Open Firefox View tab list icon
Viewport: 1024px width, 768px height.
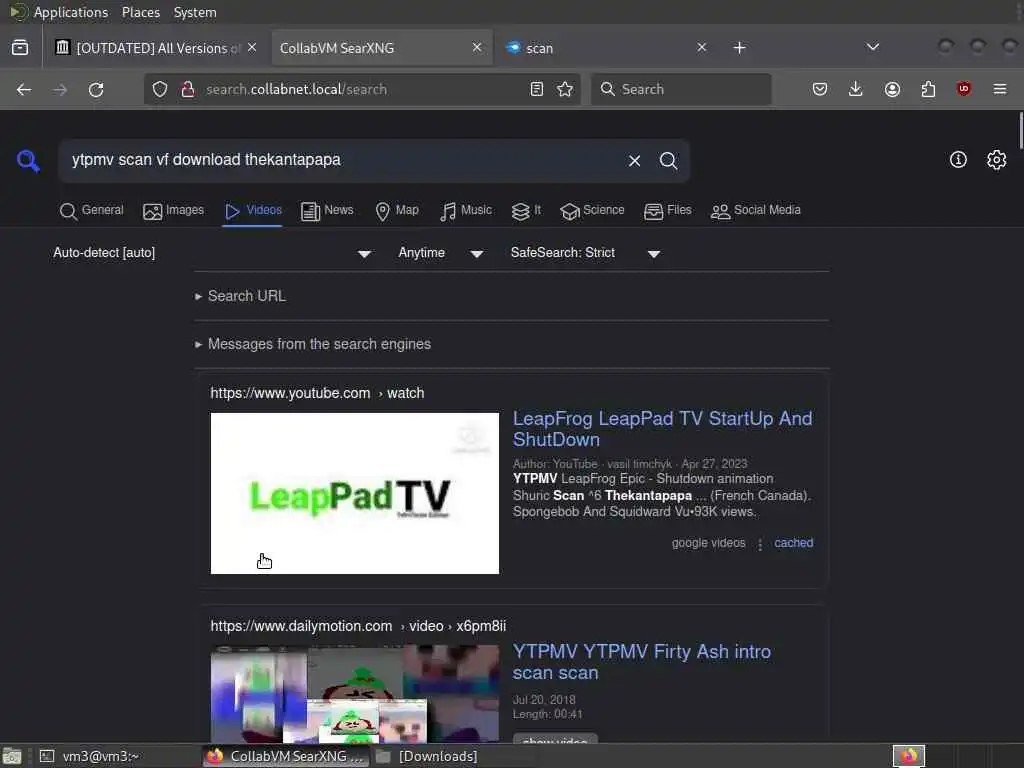20,48
